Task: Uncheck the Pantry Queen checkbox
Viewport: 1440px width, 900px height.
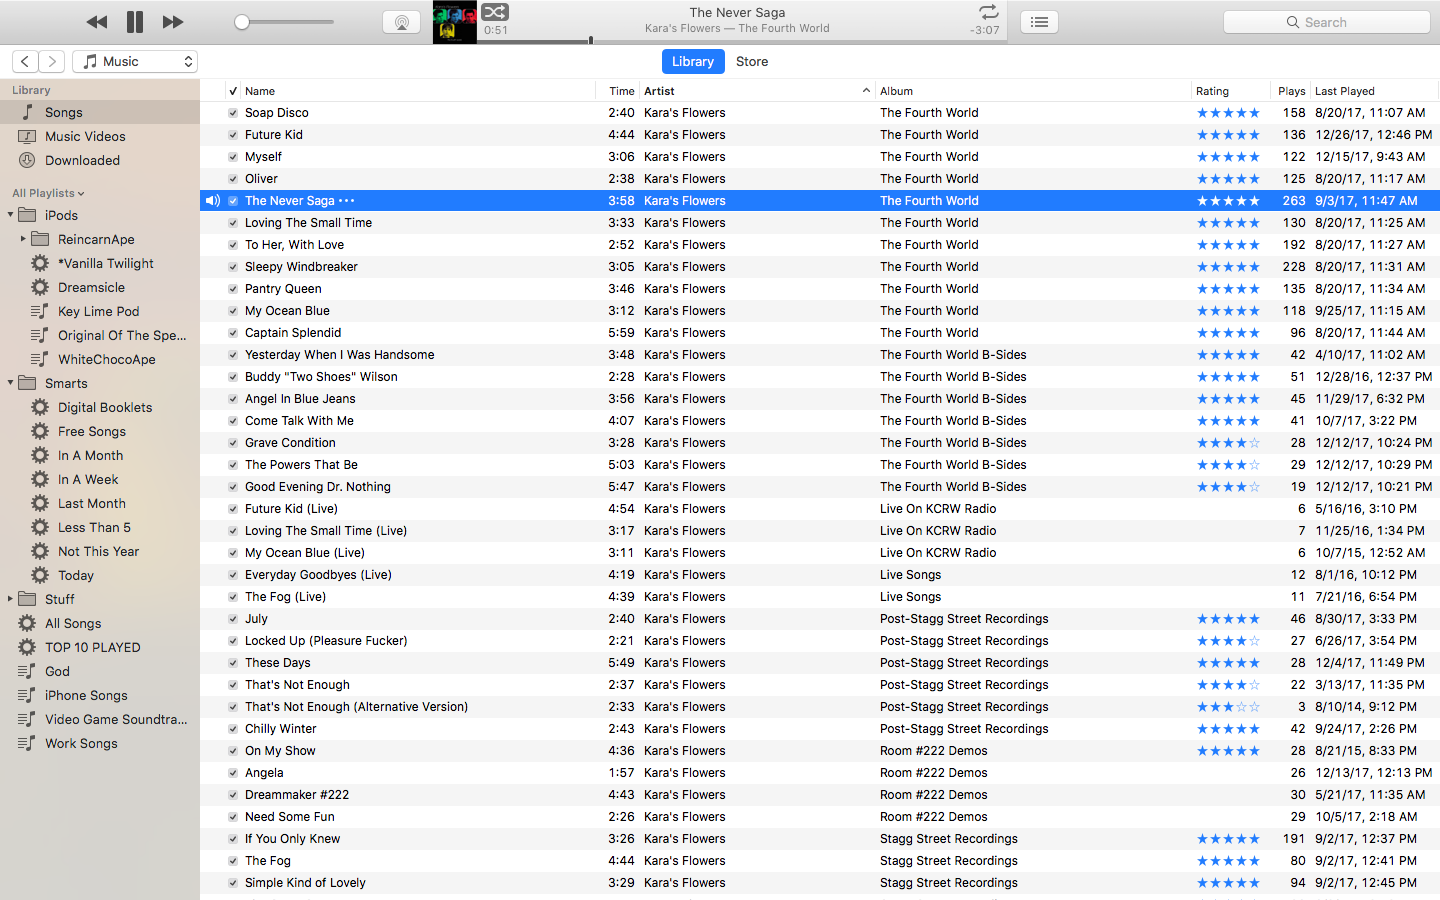Action: 233,289
